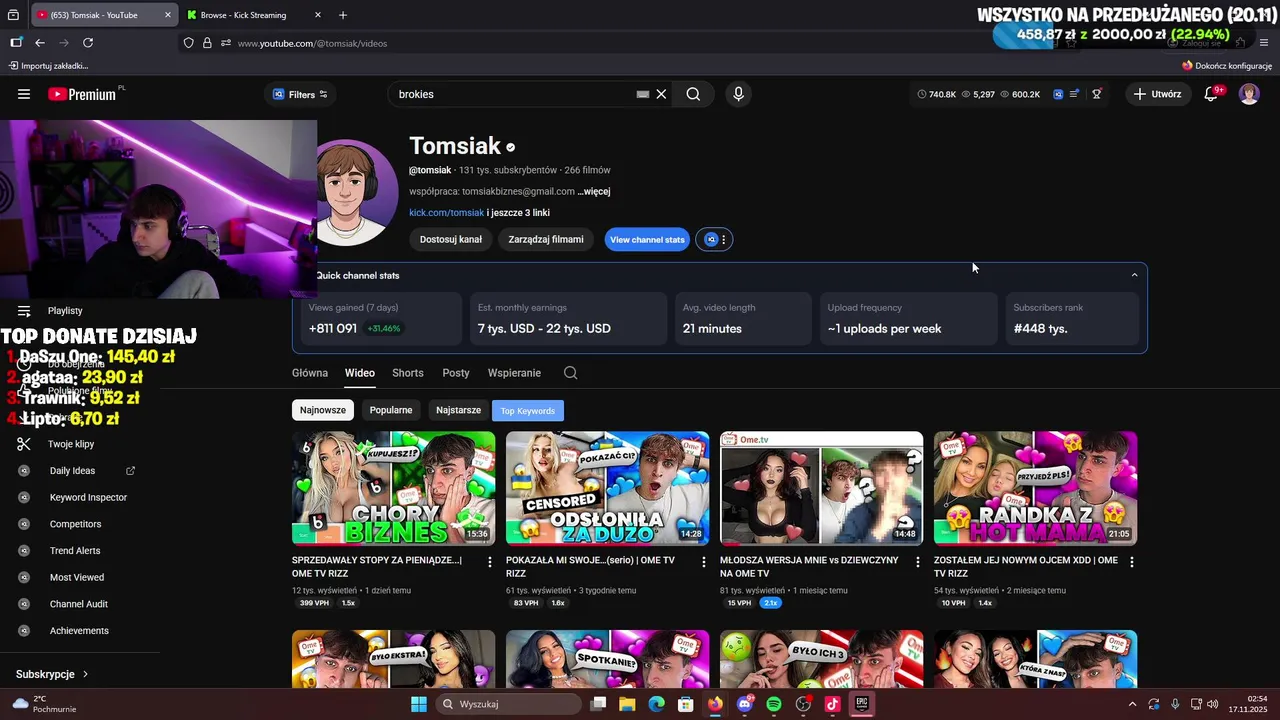
Task: Open the ODSŁONIŁA ZA DUŻO video thumbnail
Action: (607, 488)
